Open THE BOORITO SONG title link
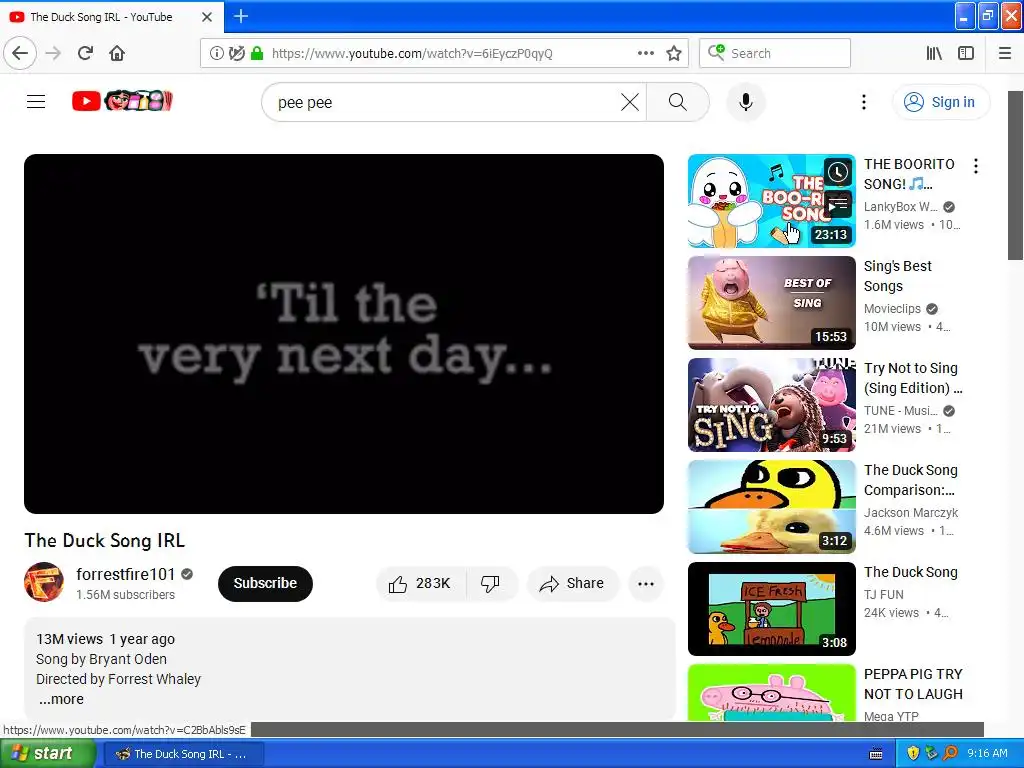1024x768 pixels. tap(909, 174)
